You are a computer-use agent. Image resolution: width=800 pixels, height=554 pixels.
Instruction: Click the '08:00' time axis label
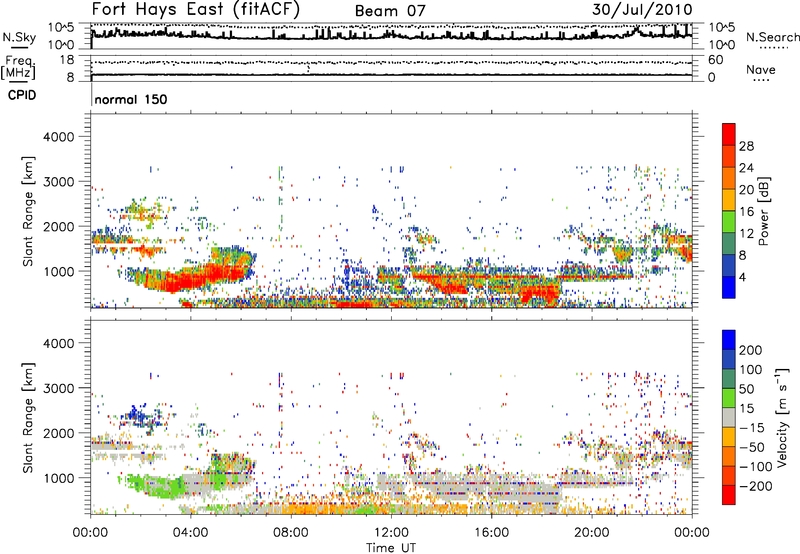290,533
